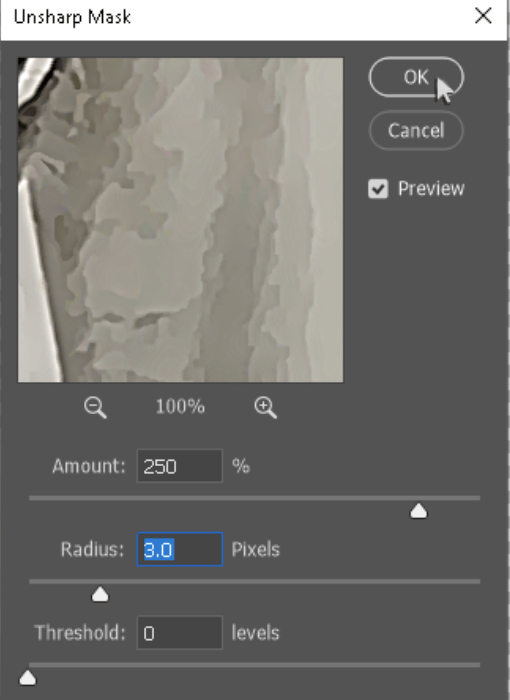
Task: Select the Threshold levels input field
Action: point(180,633)
